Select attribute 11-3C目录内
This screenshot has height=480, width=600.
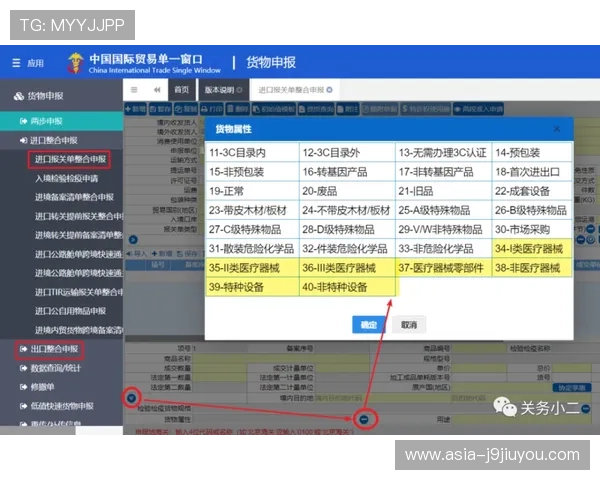252,153
